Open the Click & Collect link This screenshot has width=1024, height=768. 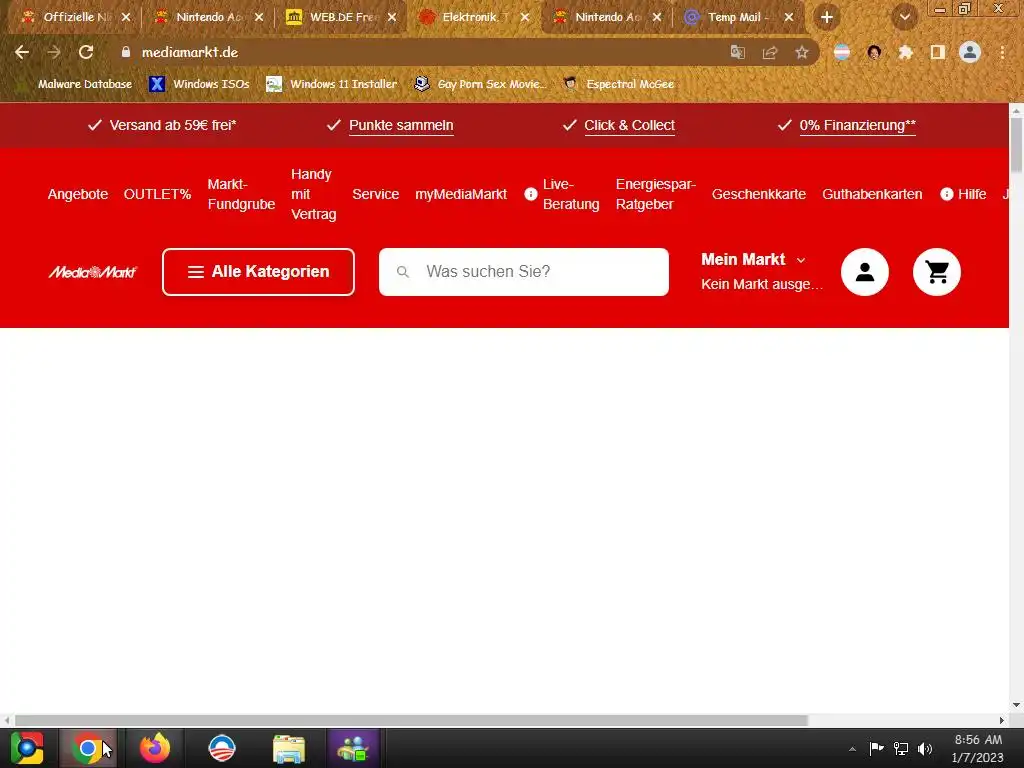[630, 125]
